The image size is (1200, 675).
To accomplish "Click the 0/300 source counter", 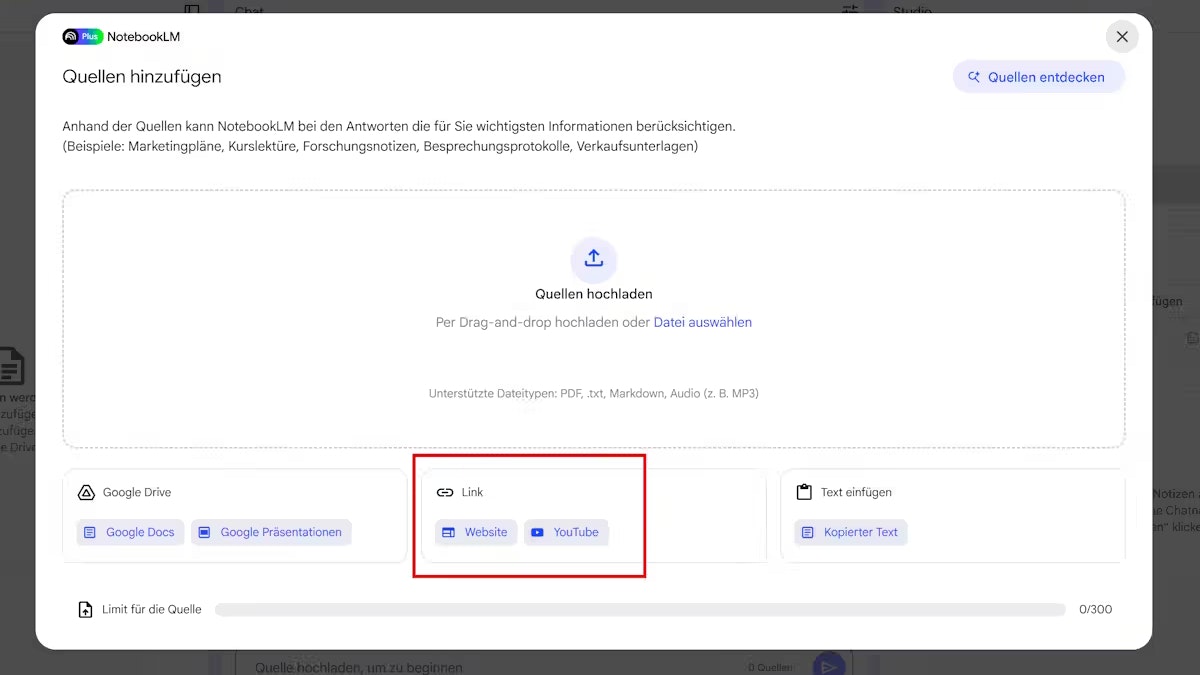I will [x=1095, y=609].
